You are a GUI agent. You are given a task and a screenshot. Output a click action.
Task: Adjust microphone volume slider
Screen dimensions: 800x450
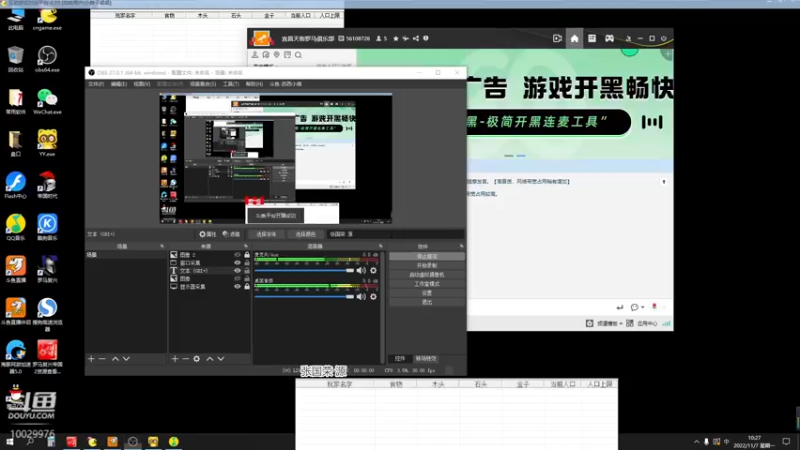coord(304,270)
